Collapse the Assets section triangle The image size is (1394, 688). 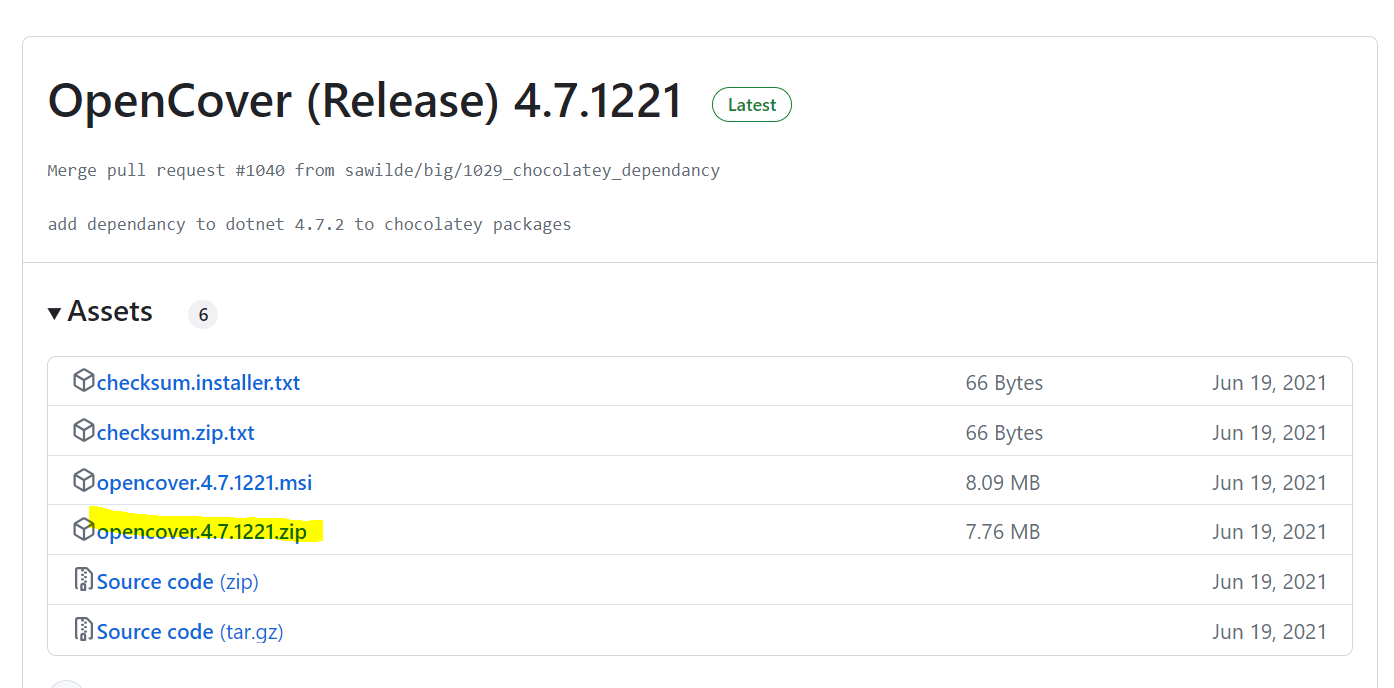pyautogui.click(x=55, y=313)
